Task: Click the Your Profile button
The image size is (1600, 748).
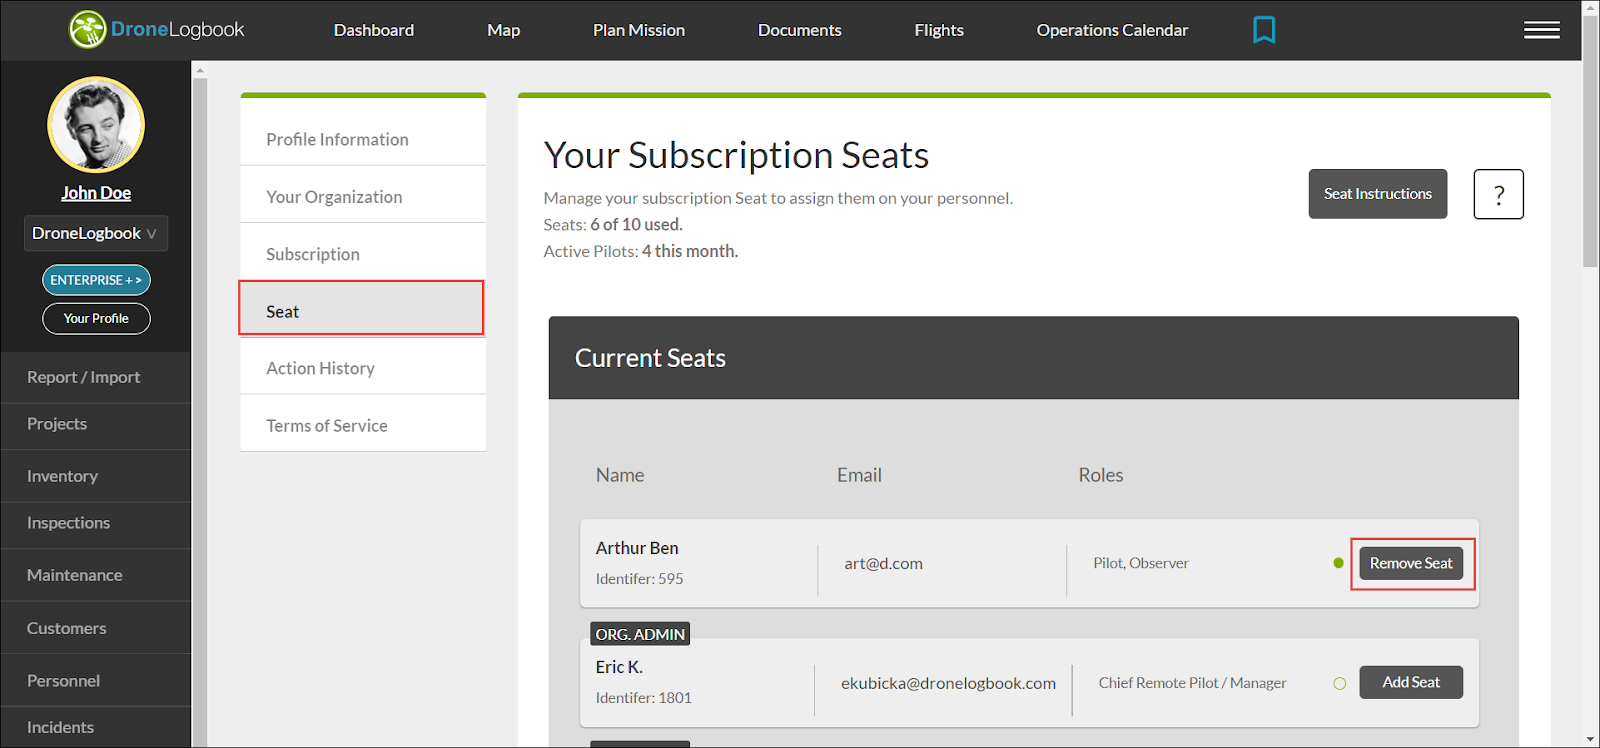Action: 96,318
